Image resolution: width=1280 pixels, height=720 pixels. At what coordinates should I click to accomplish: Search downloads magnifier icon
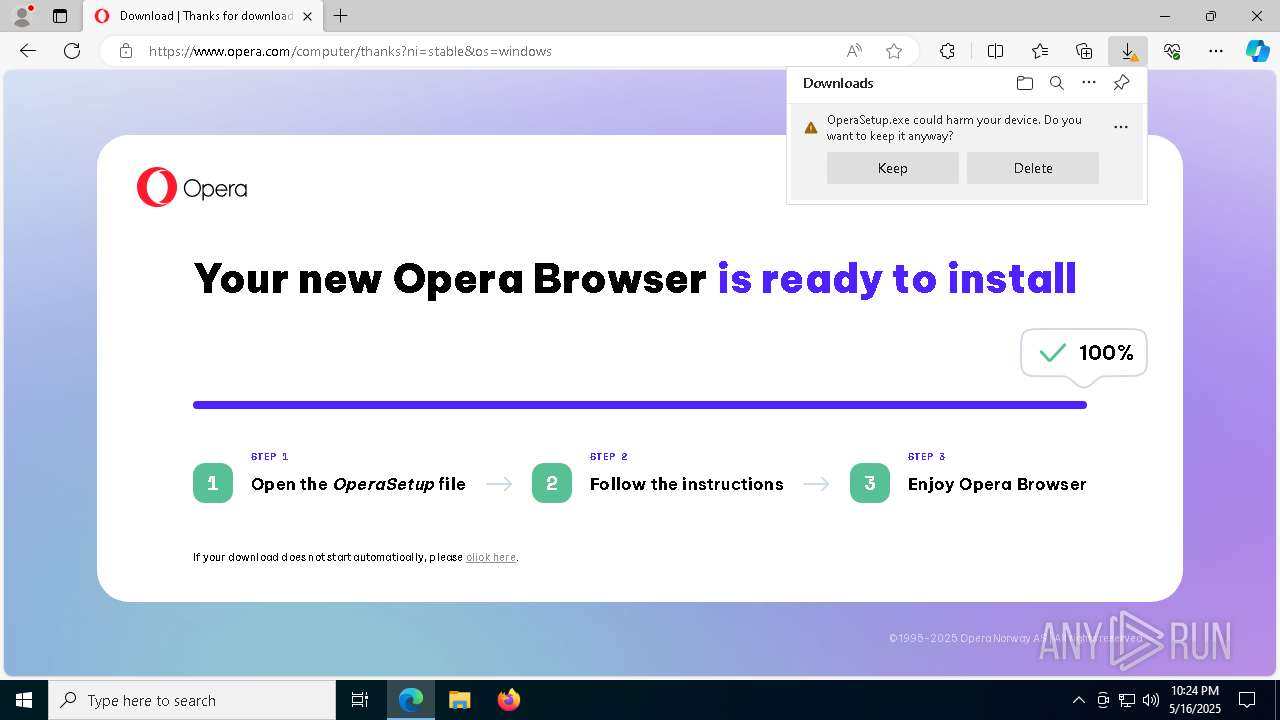pyautogui.click(x=1056, y=83)
